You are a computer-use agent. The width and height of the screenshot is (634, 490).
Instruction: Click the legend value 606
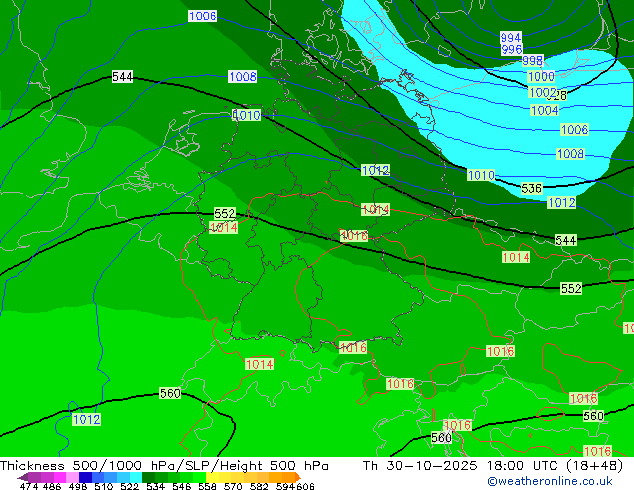305,486
